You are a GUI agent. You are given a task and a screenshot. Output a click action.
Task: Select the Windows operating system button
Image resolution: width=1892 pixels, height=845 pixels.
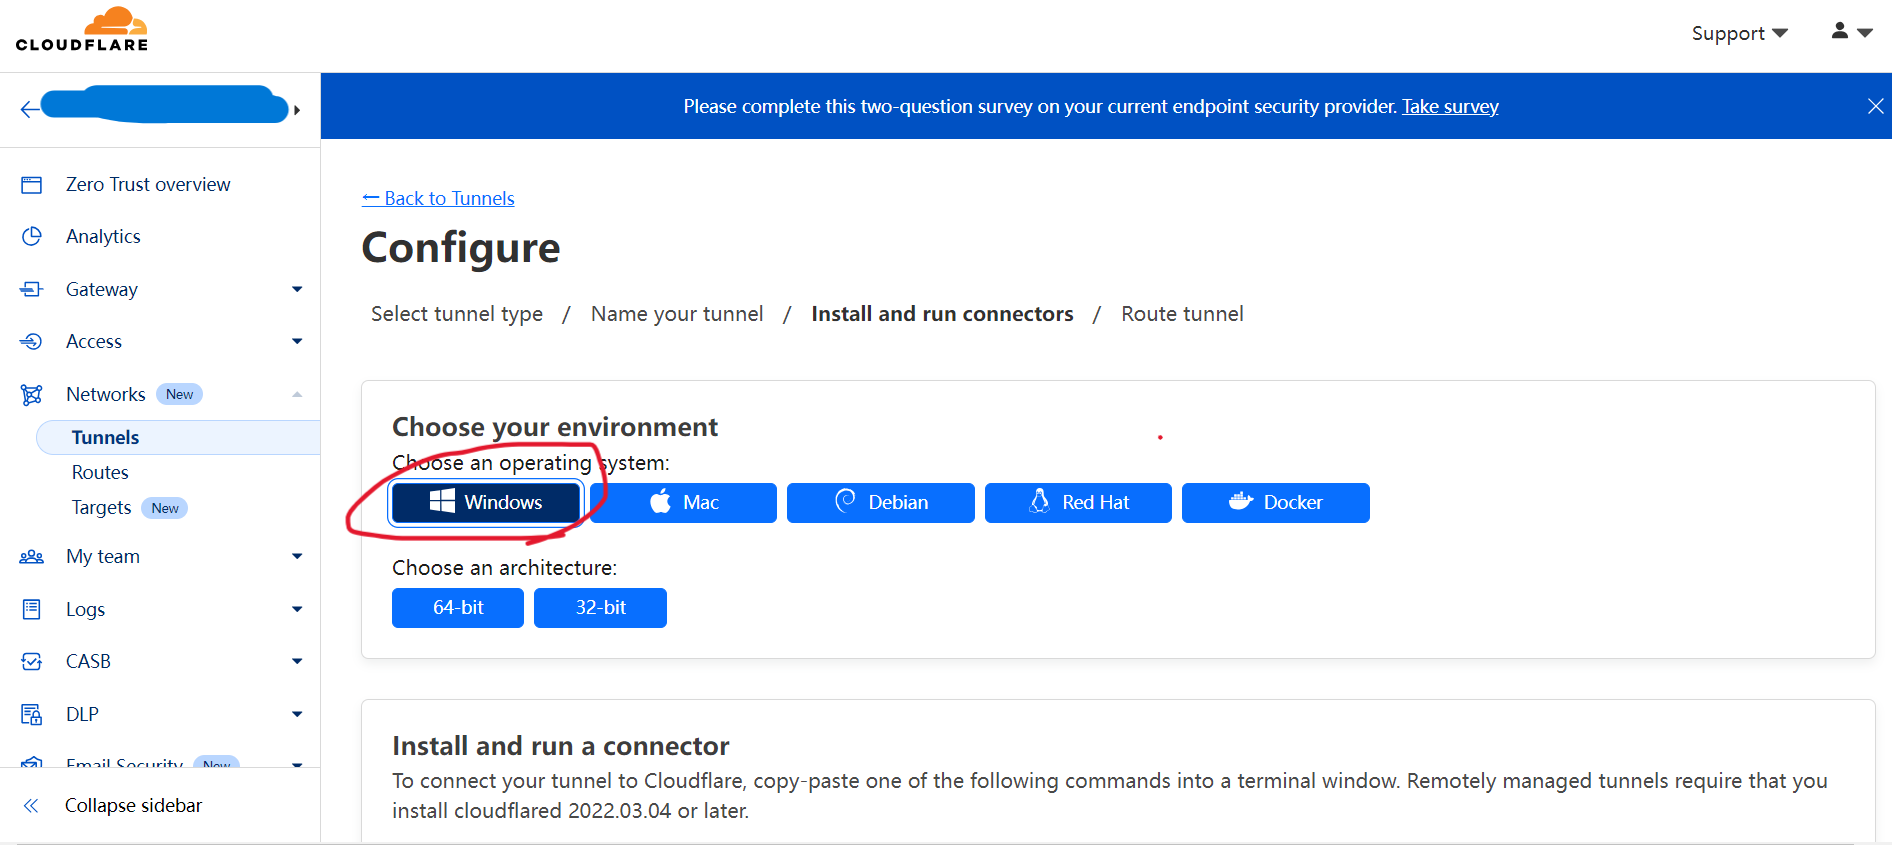pyautogui.click(x=486, y=503)
